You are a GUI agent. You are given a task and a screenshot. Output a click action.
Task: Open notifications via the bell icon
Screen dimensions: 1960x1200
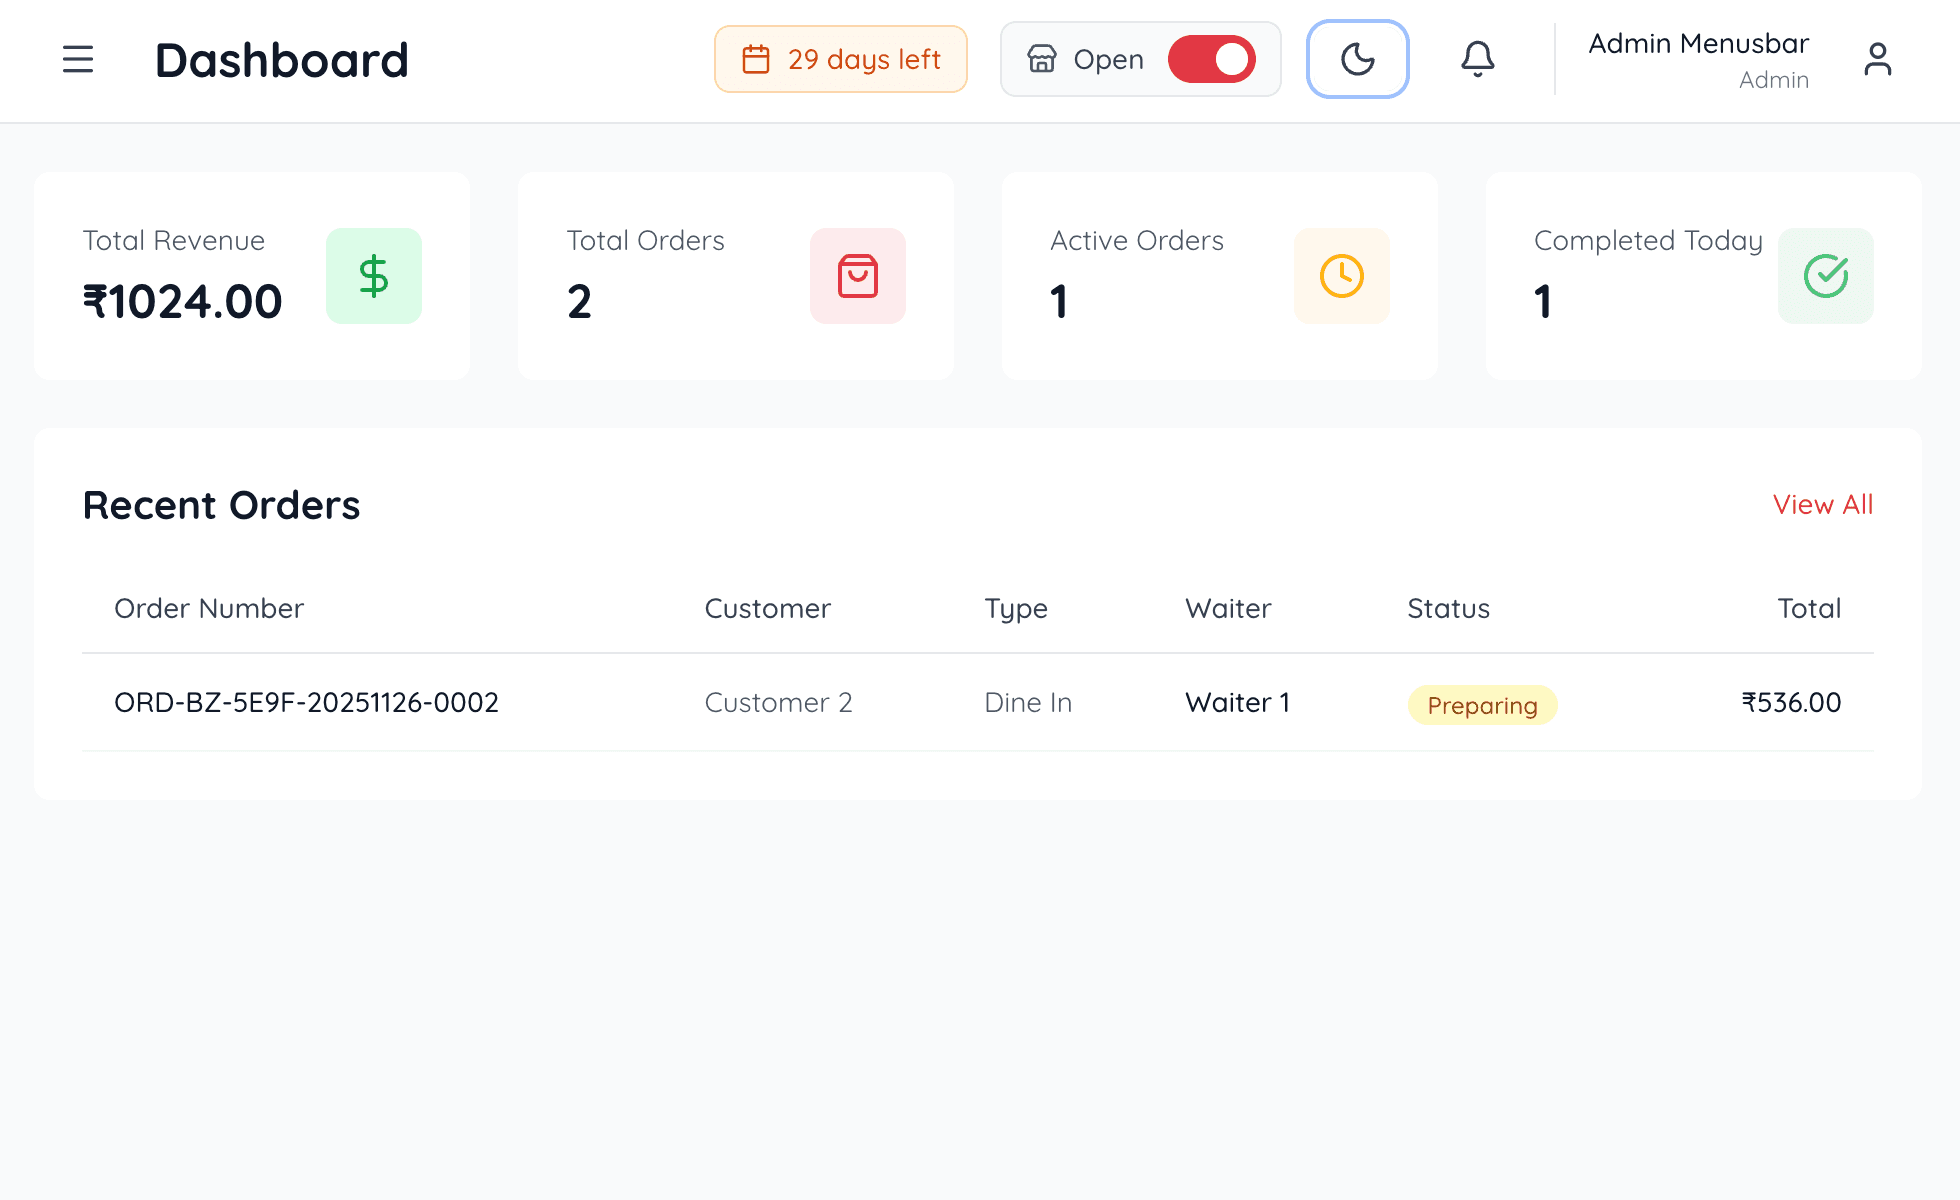click(1477, 59)
